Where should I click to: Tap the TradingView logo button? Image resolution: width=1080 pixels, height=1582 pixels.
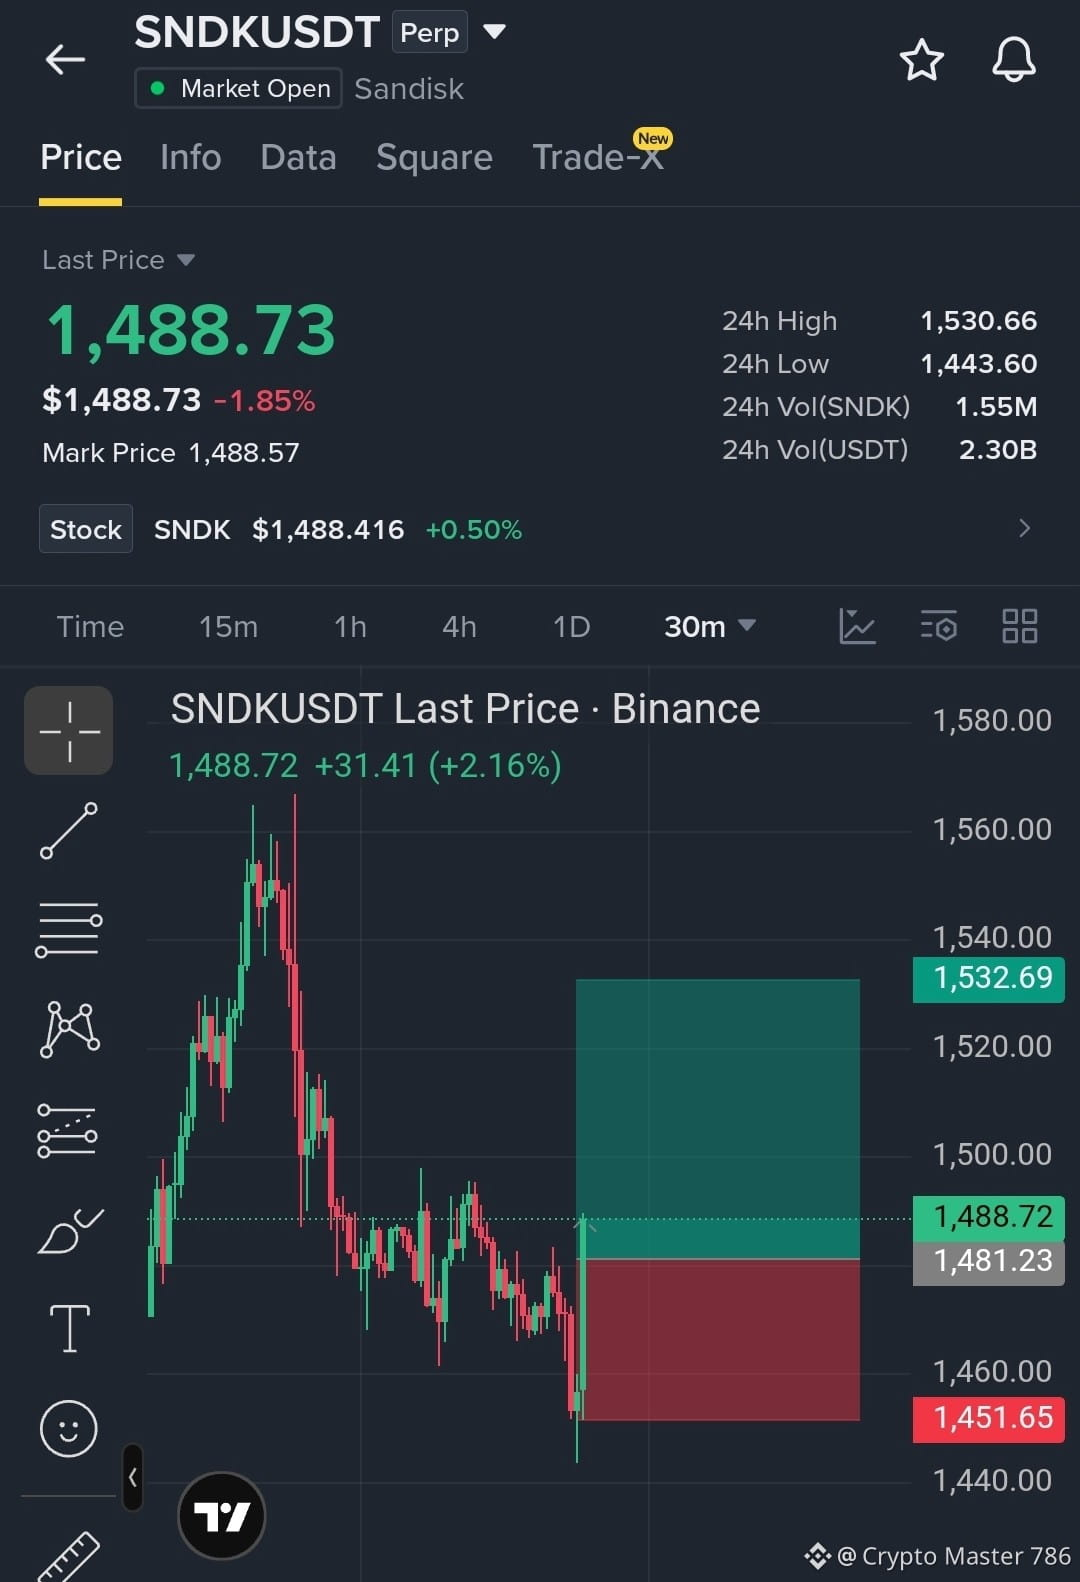pos(221,1516)
